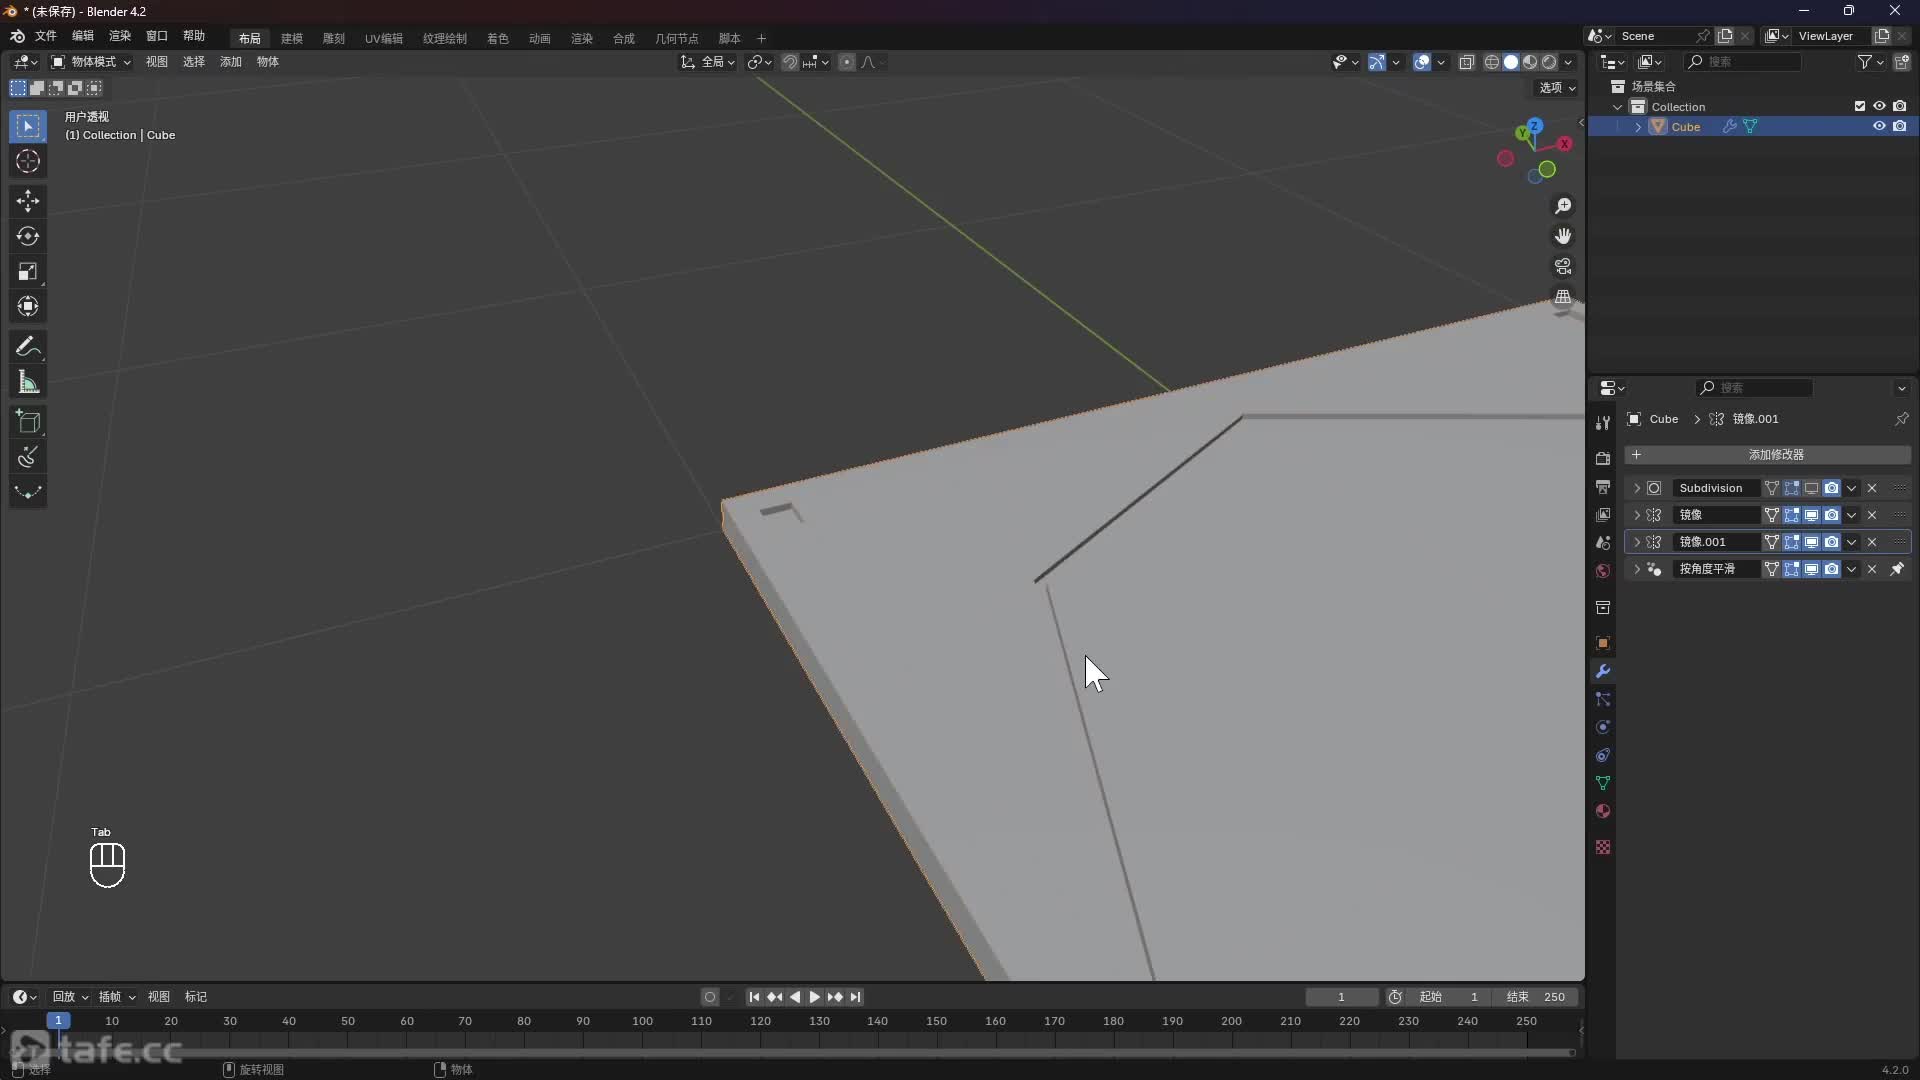Select the Measure ruler tool

tap(28, 382)
